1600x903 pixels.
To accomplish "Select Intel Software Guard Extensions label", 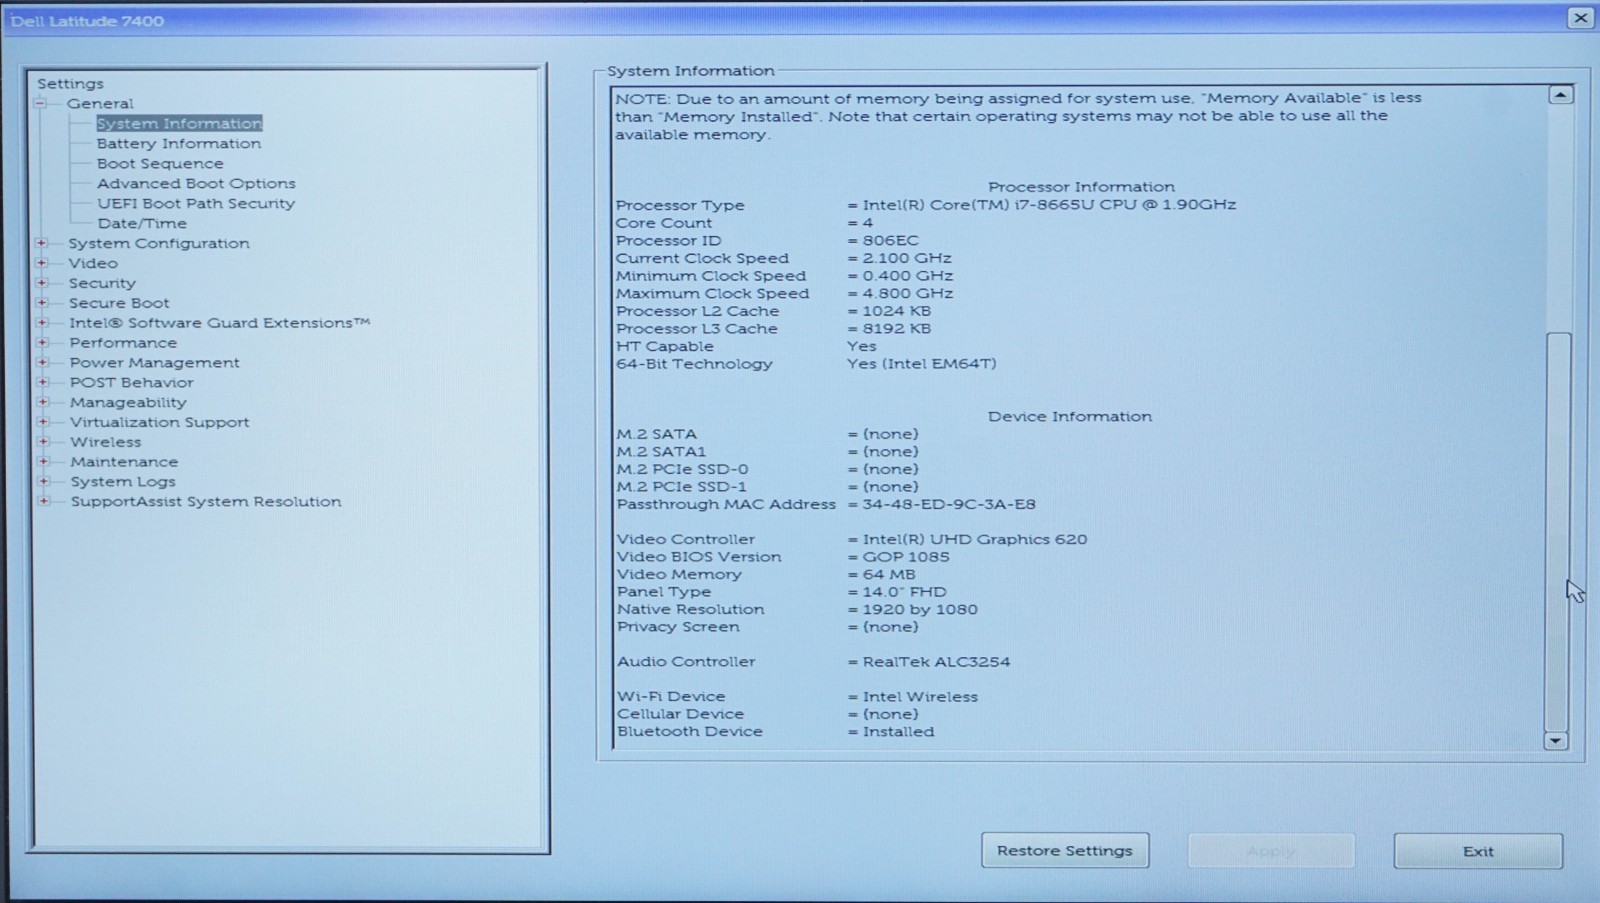I will click(x=220, y=323).
